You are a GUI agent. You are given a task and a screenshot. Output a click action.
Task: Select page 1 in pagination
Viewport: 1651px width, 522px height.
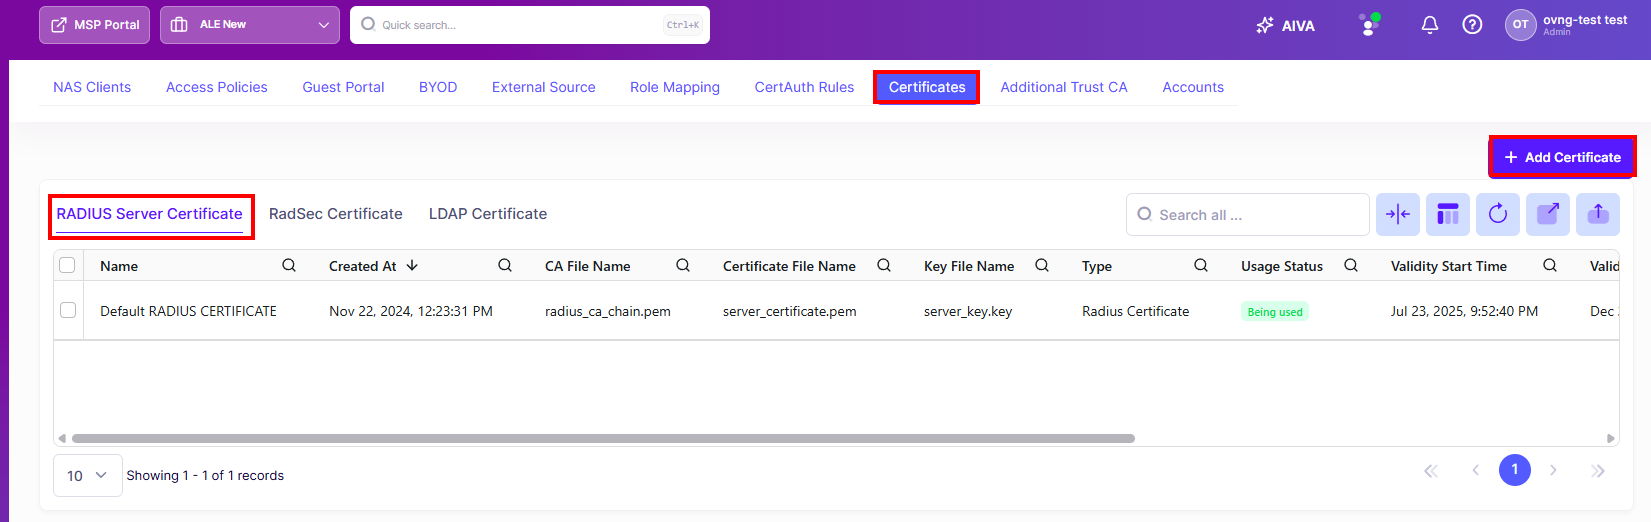[x=1515, y=469]
